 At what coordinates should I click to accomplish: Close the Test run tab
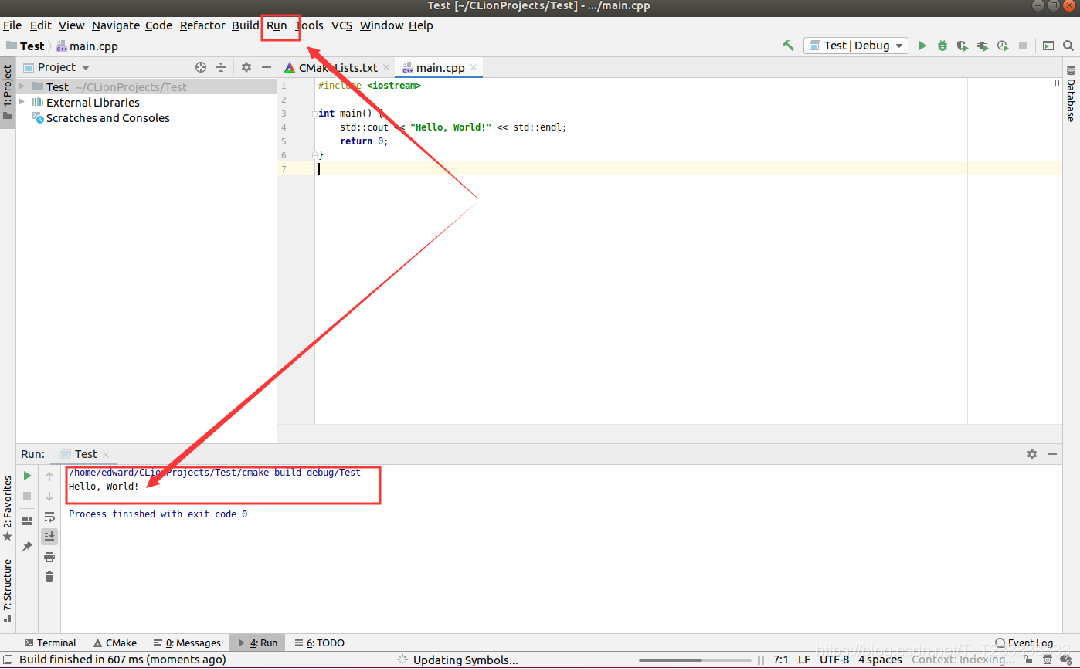click(x=105, y=455)
